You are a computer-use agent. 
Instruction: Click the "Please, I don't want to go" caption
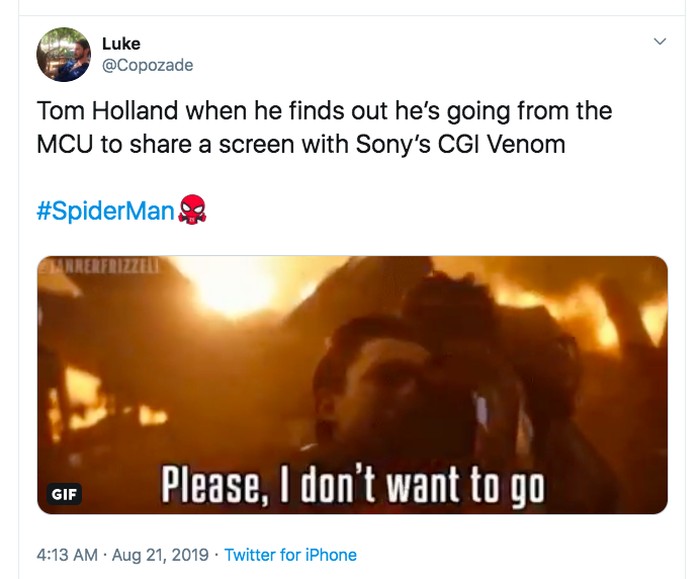click(x=353, y=486)
